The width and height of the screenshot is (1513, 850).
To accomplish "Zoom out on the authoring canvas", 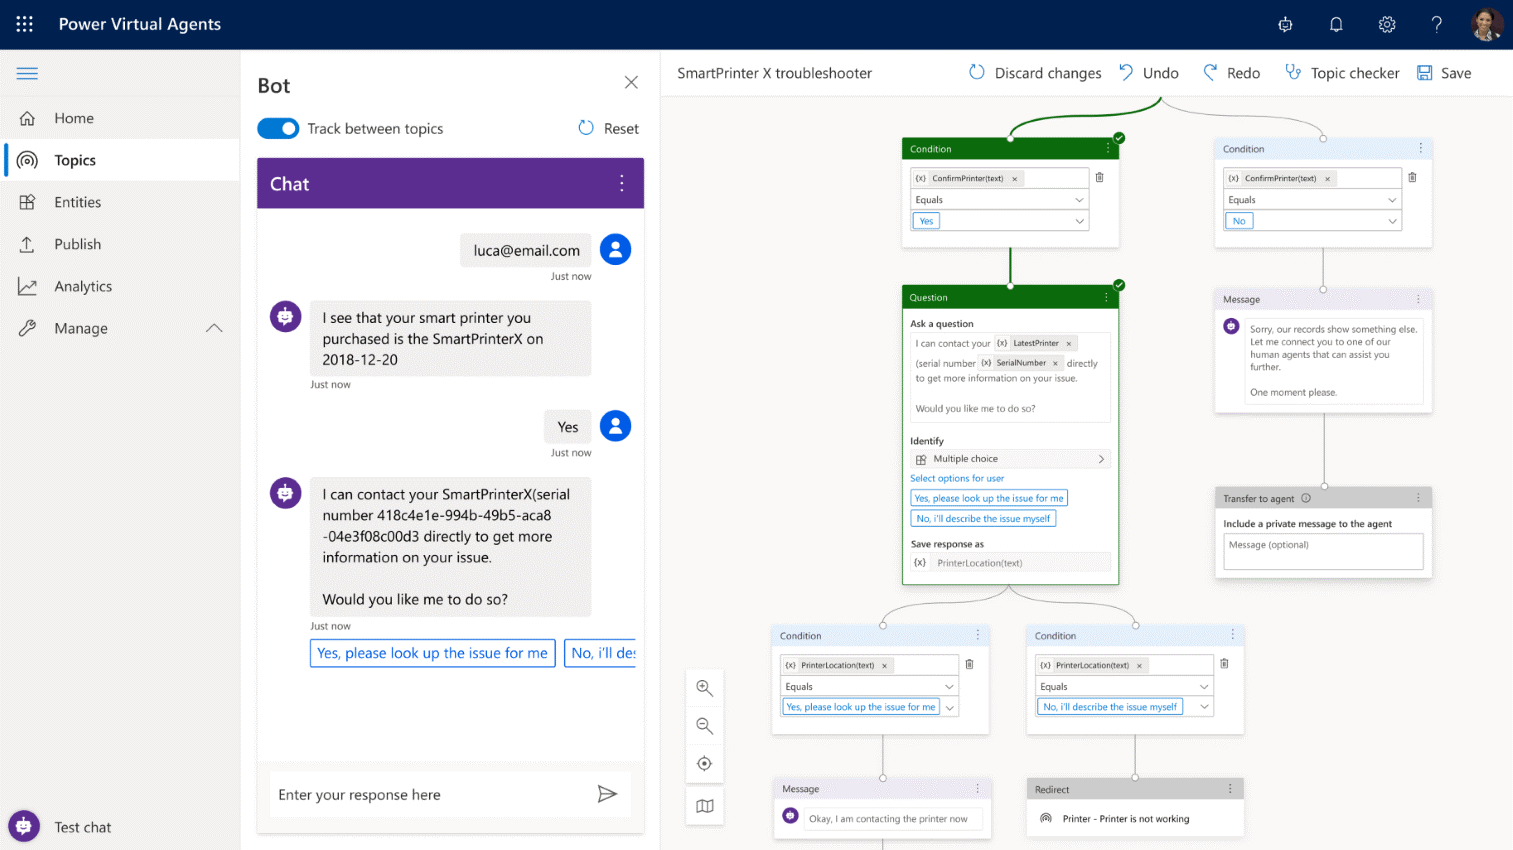I will point(704,726).
